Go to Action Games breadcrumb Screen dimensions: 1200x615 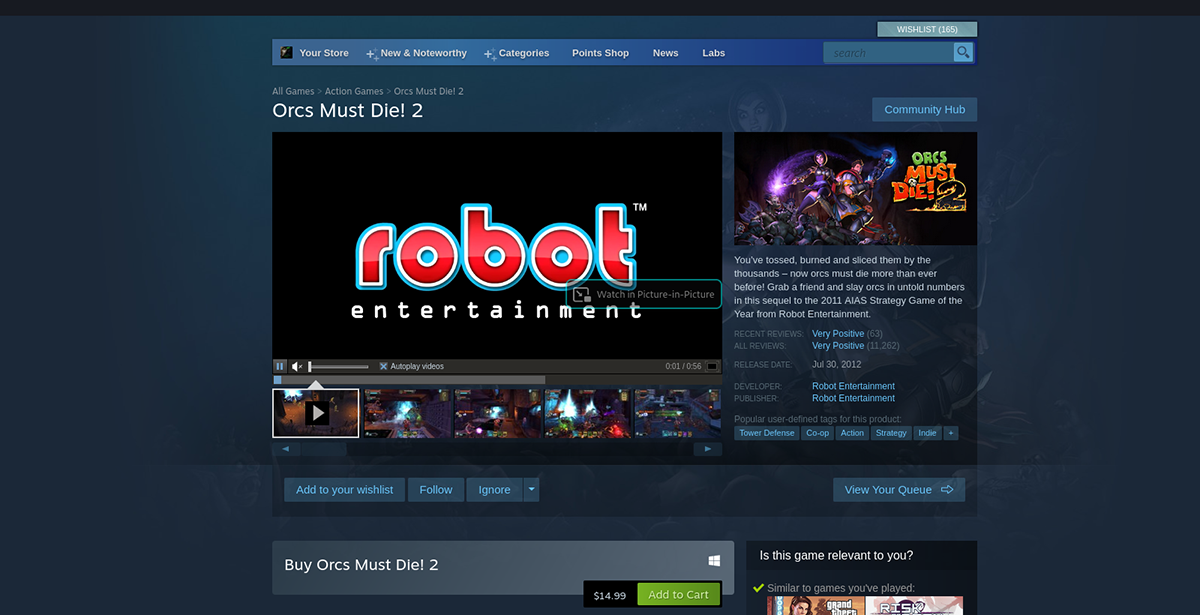click(354, 91)
